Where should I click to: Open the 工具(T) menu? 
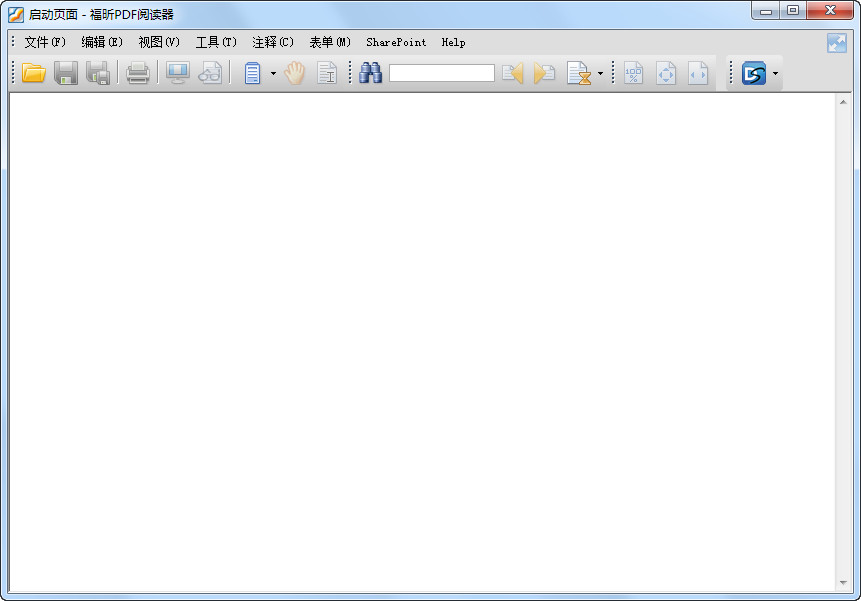click(x=216, y=42)
